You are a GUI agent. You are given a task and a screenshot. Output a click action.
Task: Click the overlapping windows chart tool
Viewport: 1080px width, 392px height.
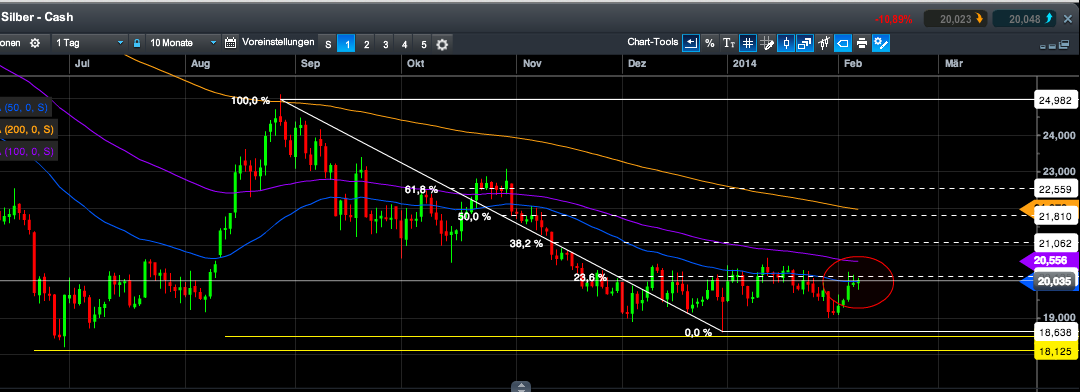804,43
